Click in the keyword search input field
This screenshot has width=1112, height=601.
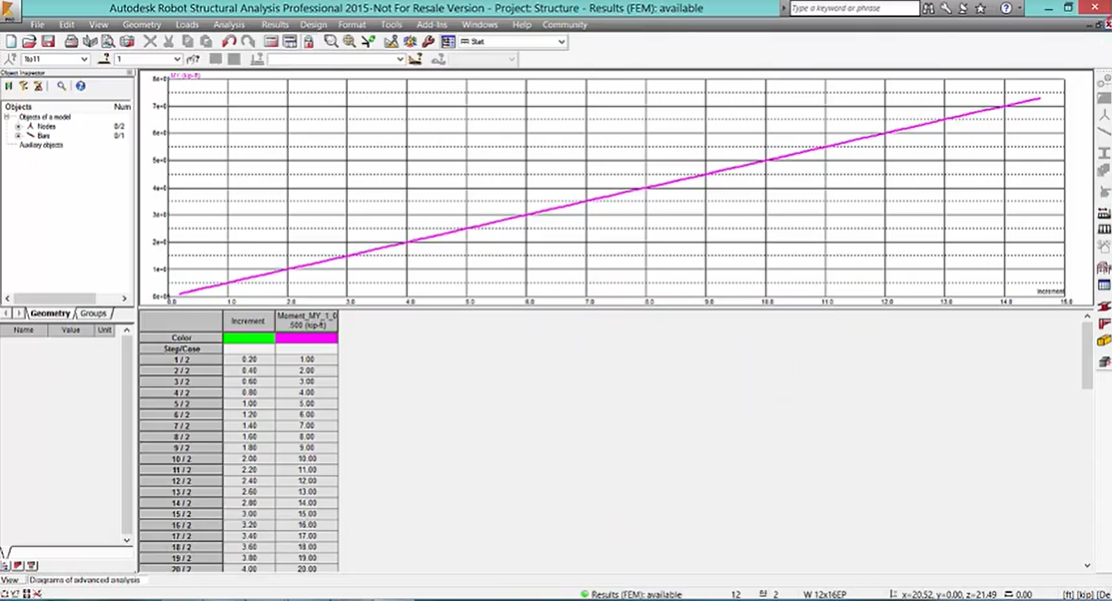(x=853, y=8)
